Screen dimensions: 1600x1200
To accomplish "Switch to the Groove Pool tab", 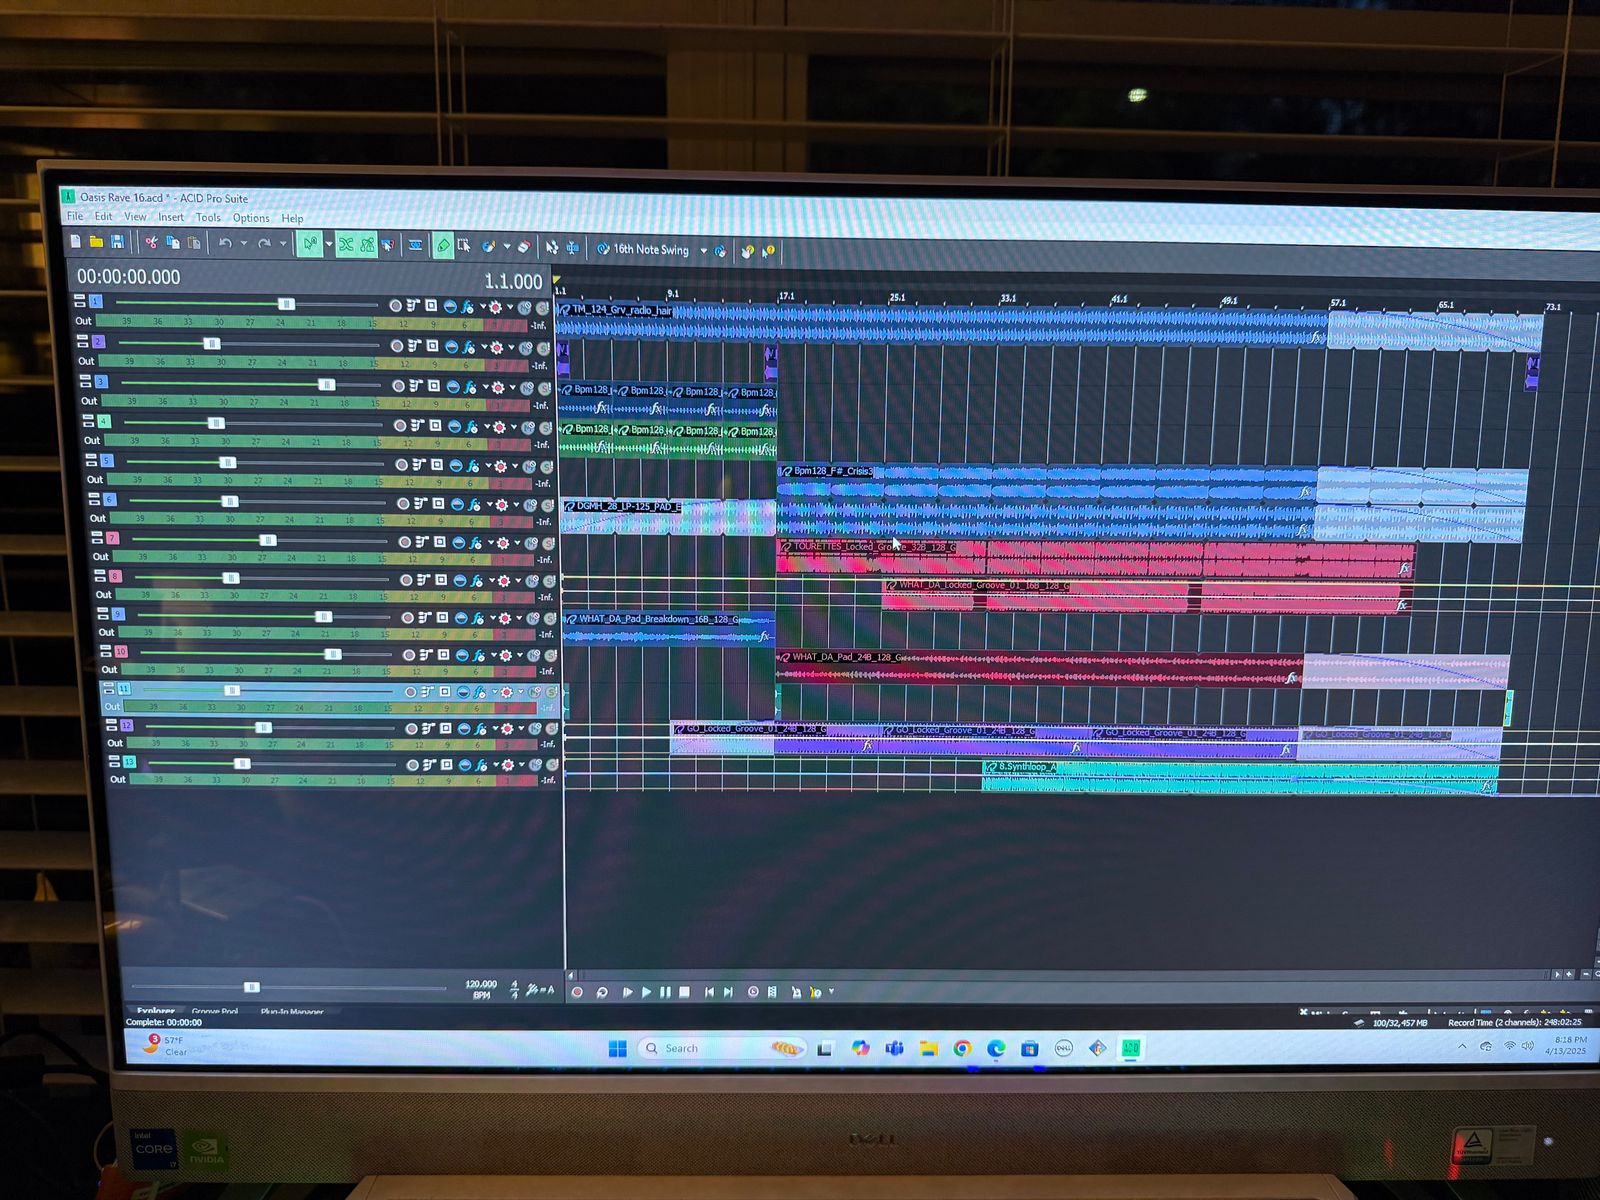I will 215,1012.
